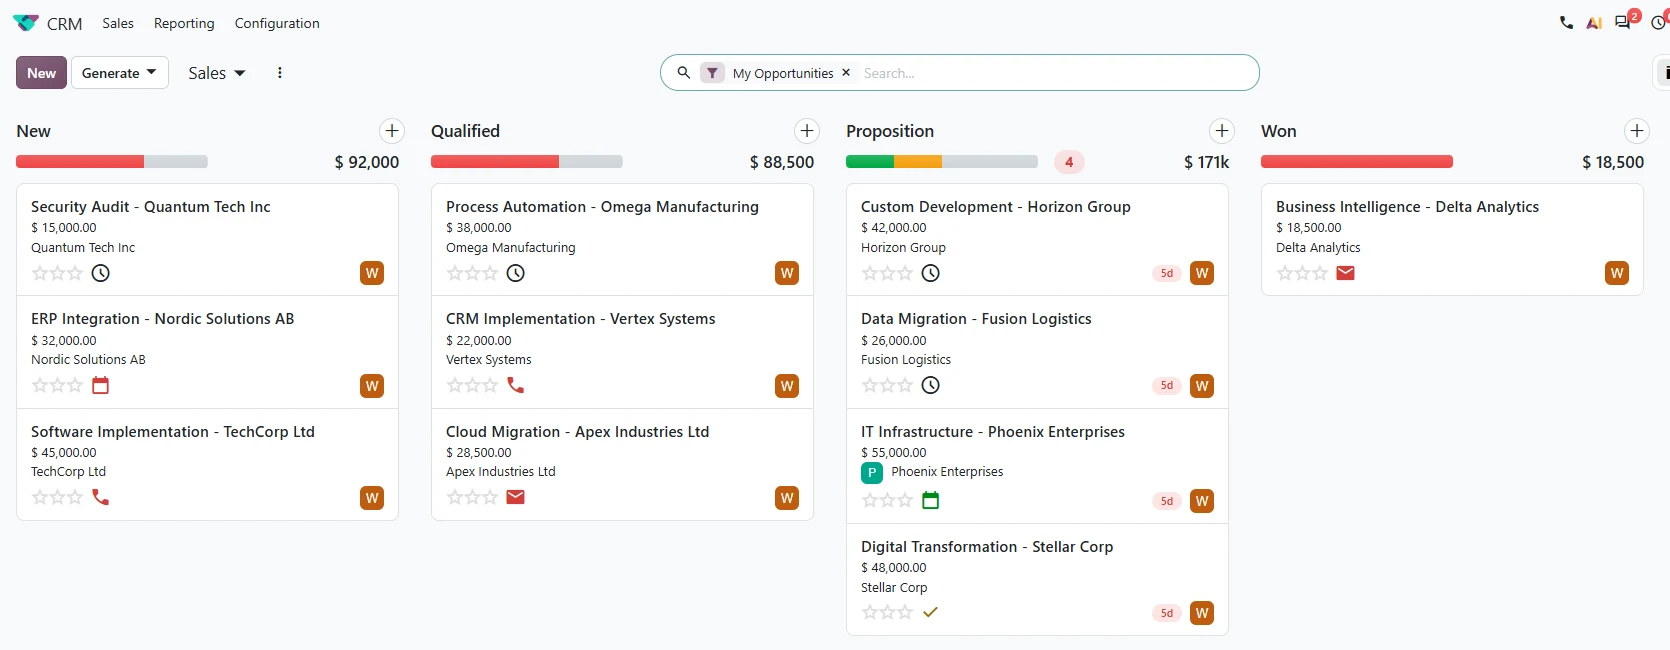Open the Data Migration - Fusion Logistics card
The width and height of the screenshot is (1670, 650).
pos(1037,352)
